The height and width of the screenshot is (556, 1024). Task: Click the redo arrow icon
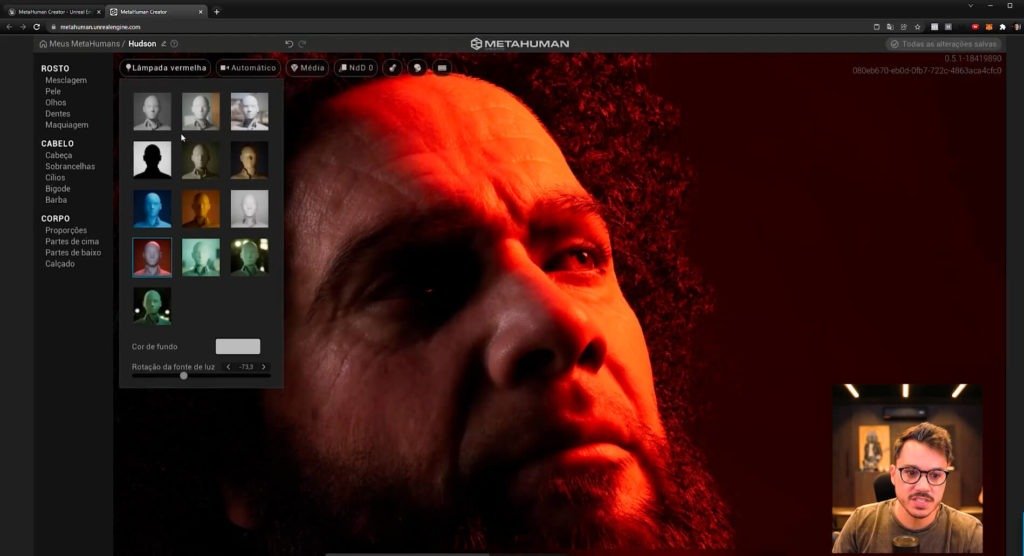[302, 44]
